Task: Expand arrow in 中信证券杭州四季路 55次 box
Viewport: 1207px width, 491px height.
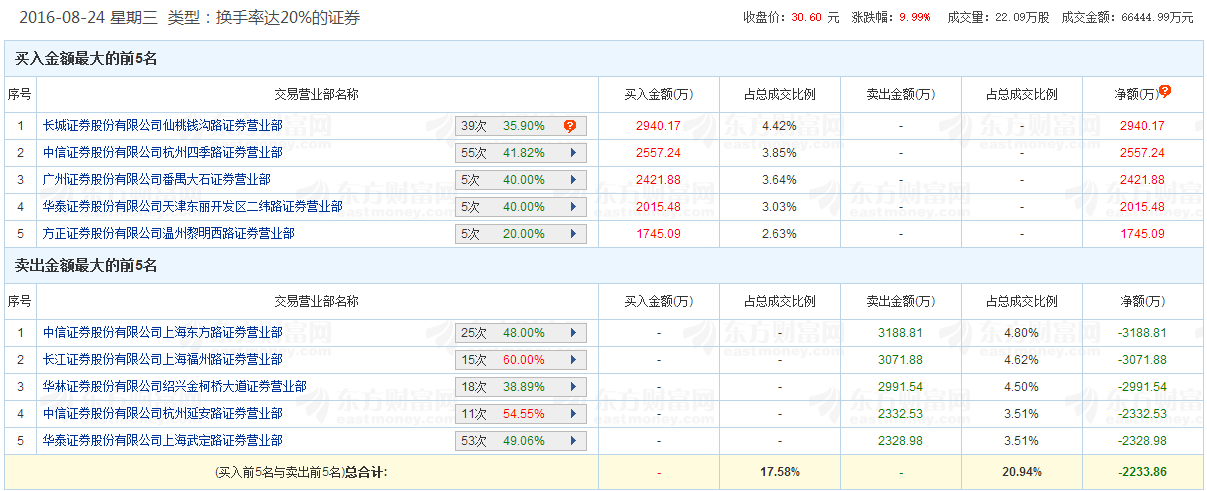Action: 573,153
